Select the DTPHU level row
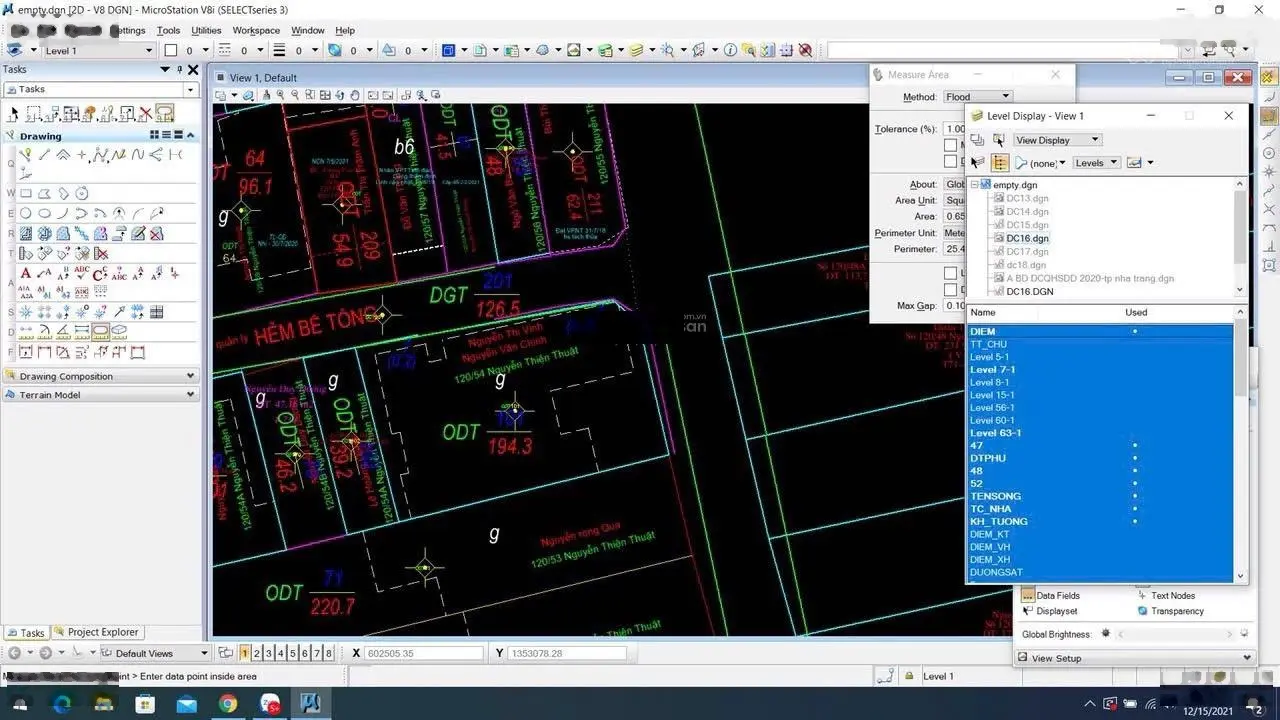Image resolution: width=1280 pixels, height=720 pixels. (1100, 458)
